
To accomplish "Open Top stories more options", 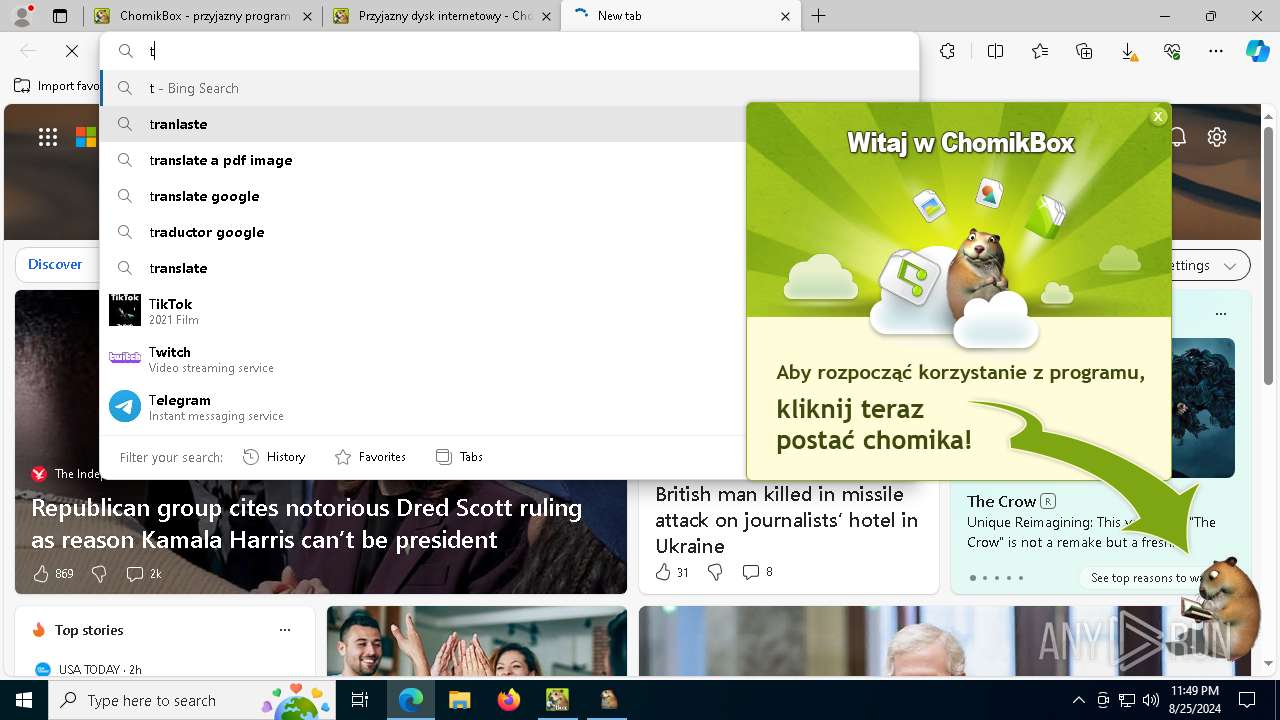I will pyautogui.click(x=285, y=630).
